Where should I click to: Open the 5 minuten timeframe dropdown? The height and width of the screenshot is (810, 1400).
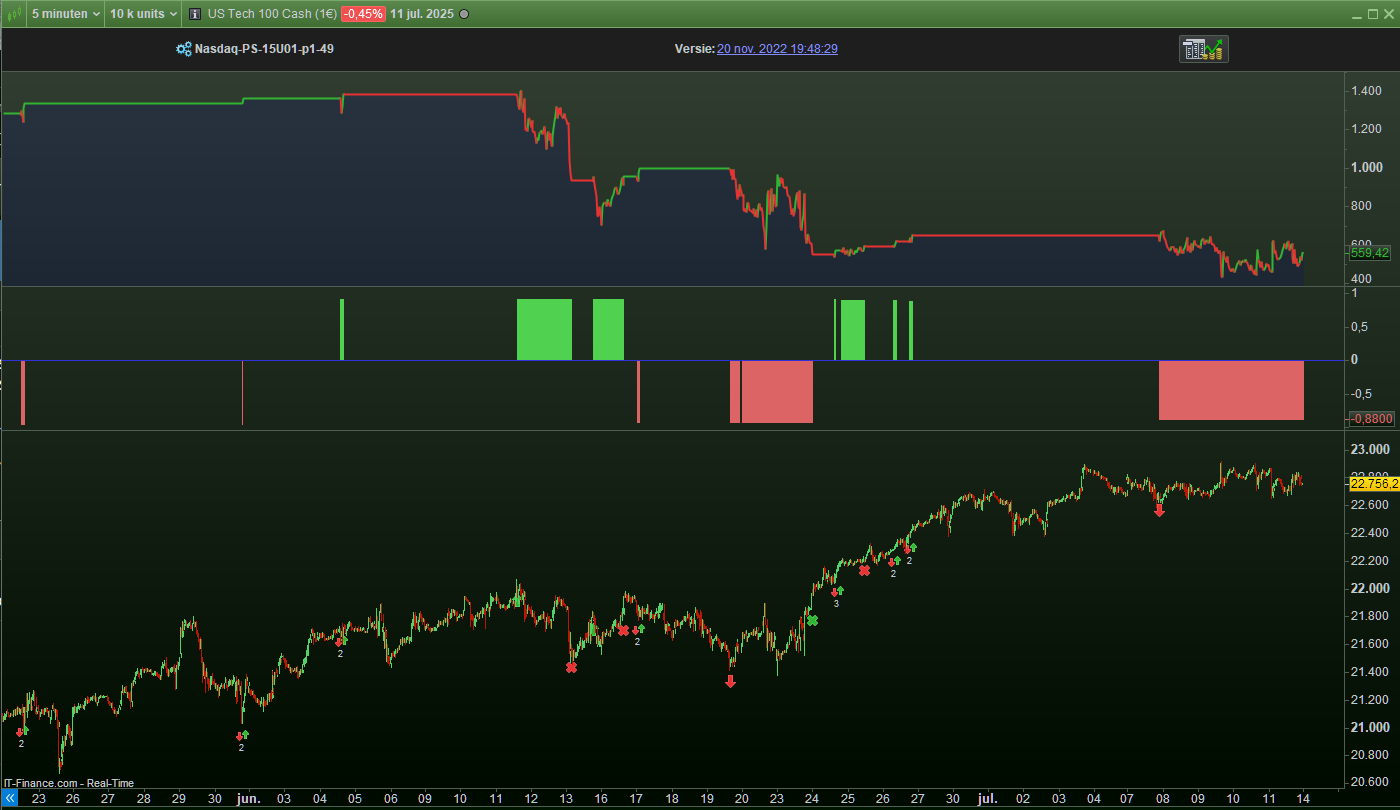(66, 14)
